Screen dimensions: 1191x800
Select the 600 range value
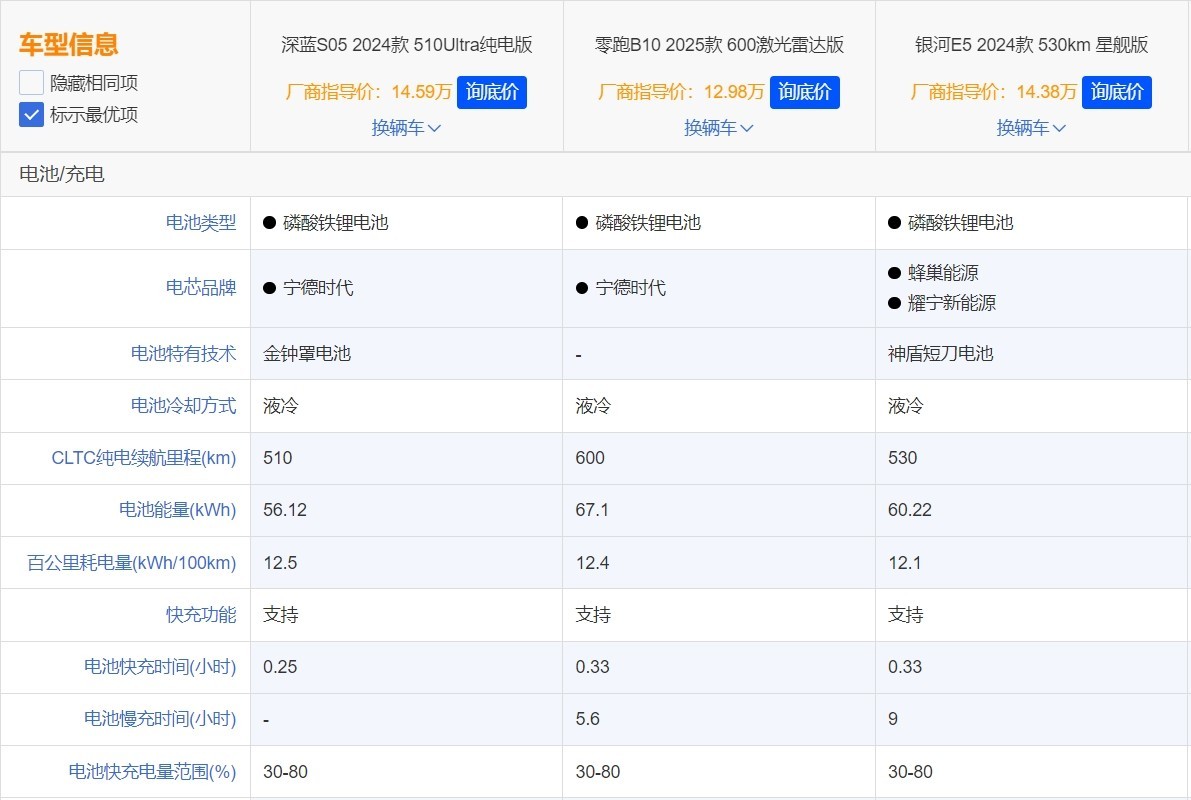point(590,458)
